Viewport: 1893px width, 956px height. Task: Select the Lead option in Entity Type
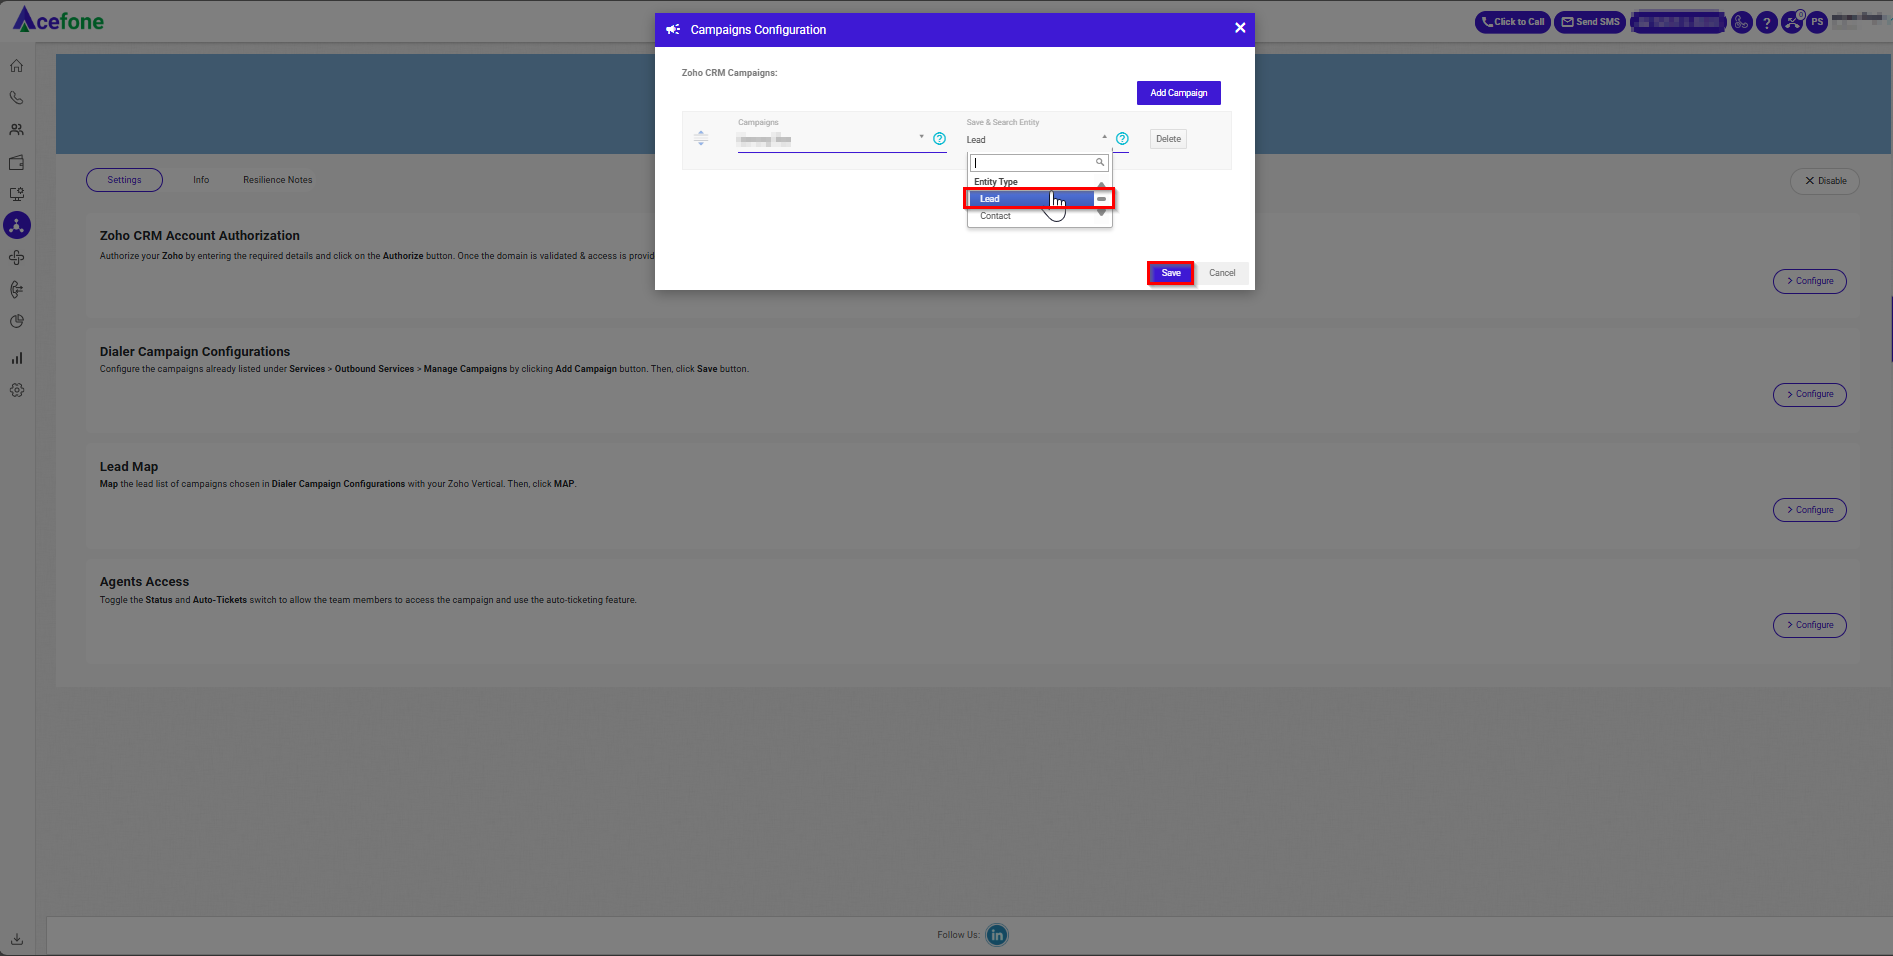tap(1032, 199)
